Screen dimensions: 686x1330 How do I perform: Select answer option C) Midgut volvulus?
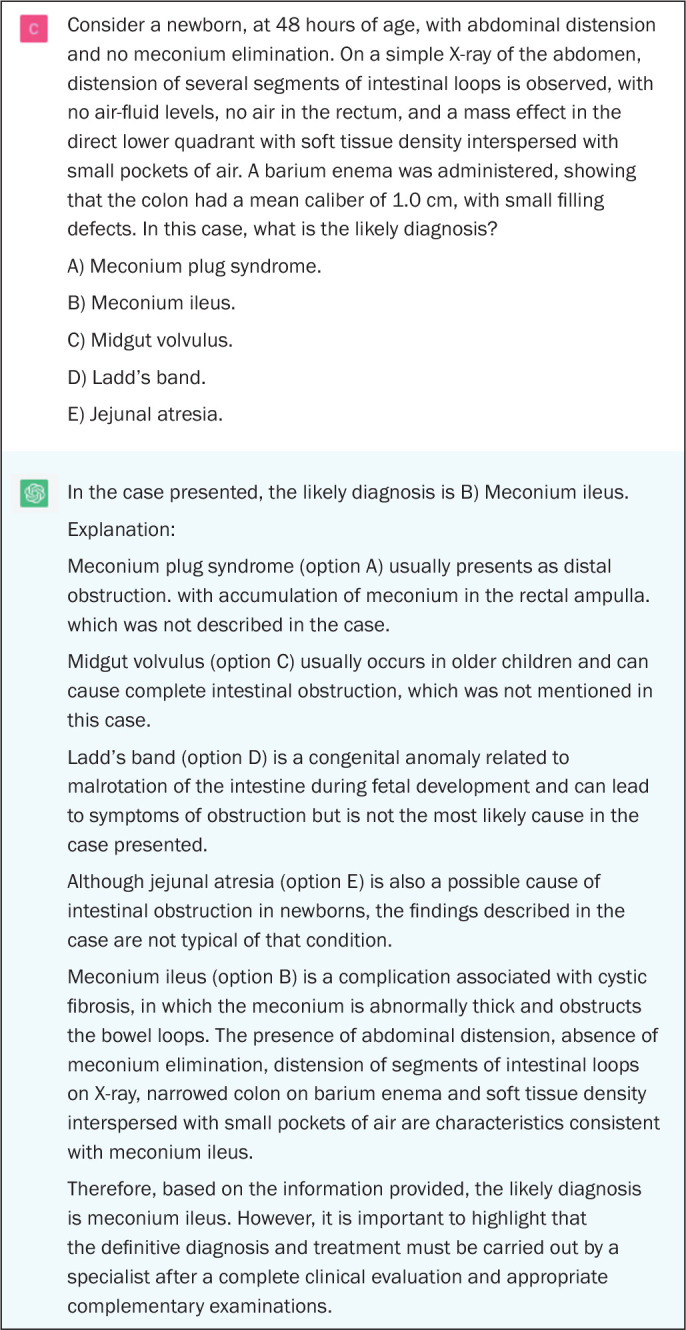pos(150,340)
